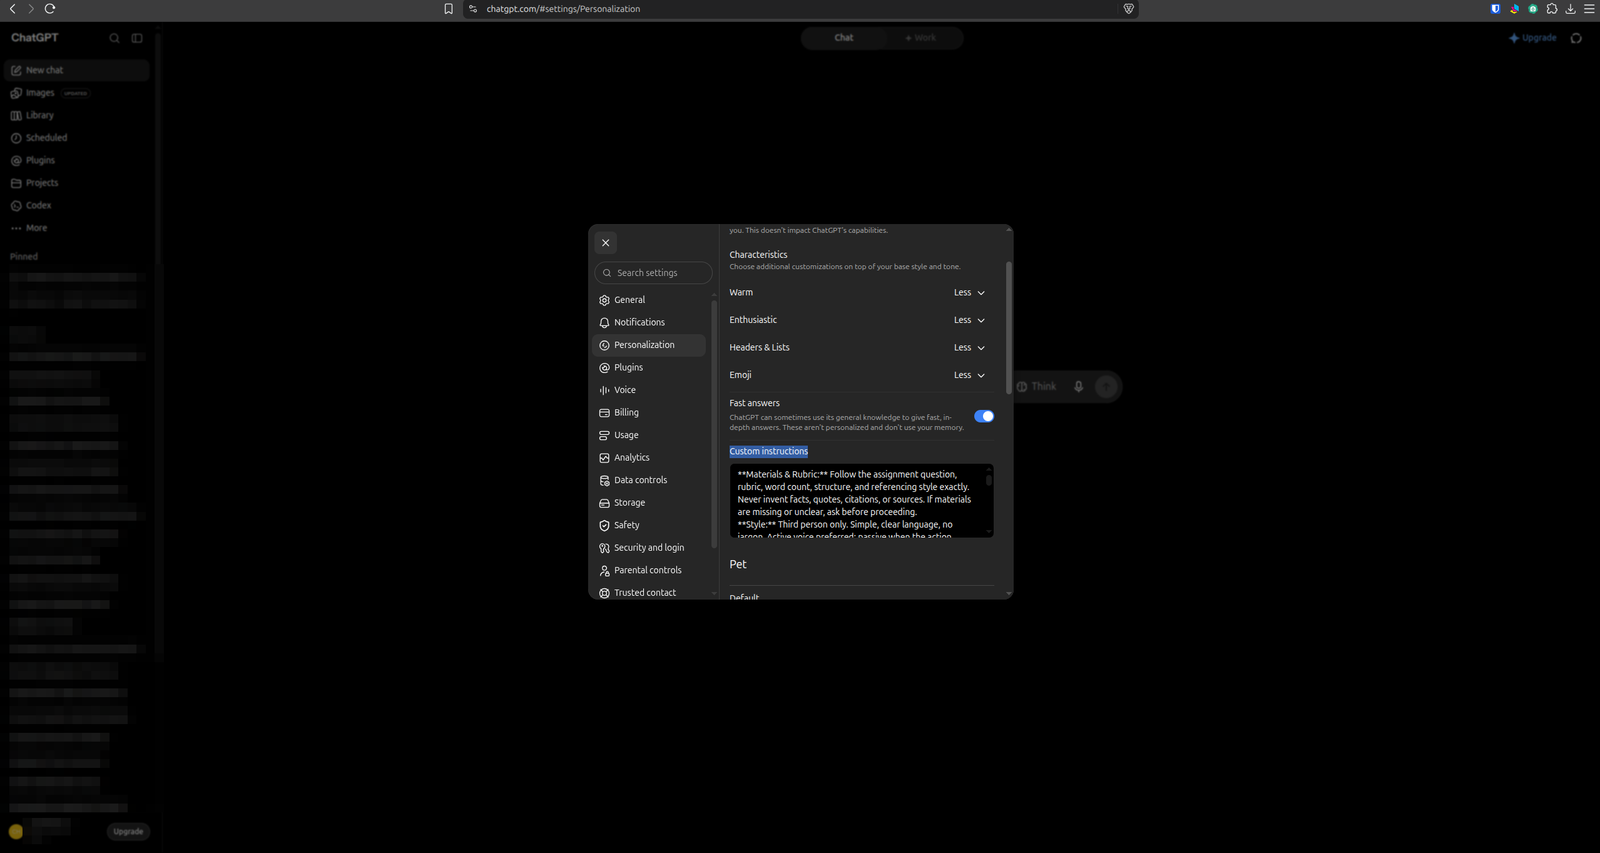1600x853 pixels.
Task: Click the Parental controls icon
Action: pyautogui.click(x=604, y=570)
